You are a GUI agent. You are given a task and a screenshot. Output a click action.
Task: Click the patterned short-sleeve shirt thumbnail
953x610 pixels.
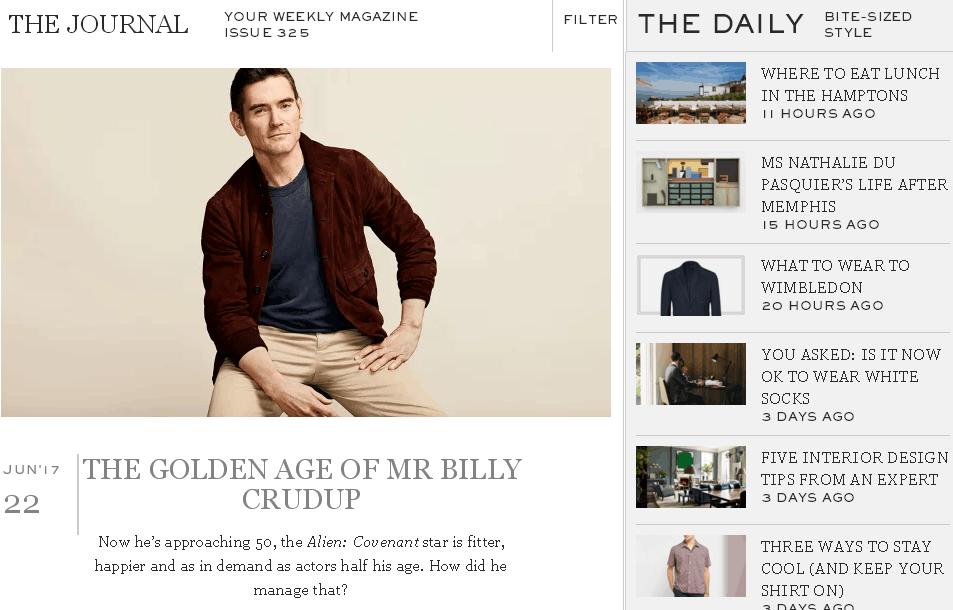690,566
